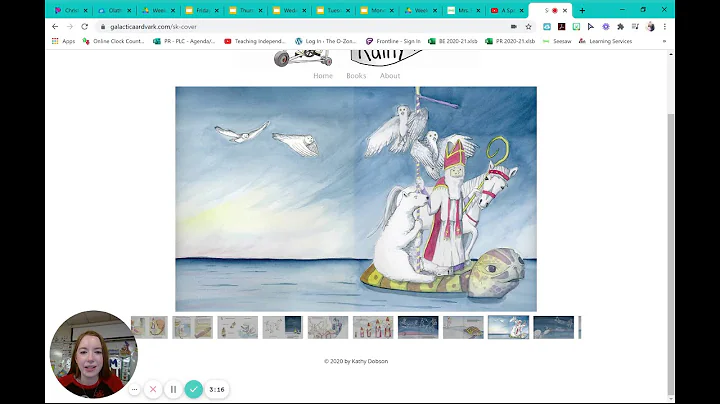This screenshot has width=720, height=404.
Task: Click the camera icon in the address bar
Action: (513, 27)
